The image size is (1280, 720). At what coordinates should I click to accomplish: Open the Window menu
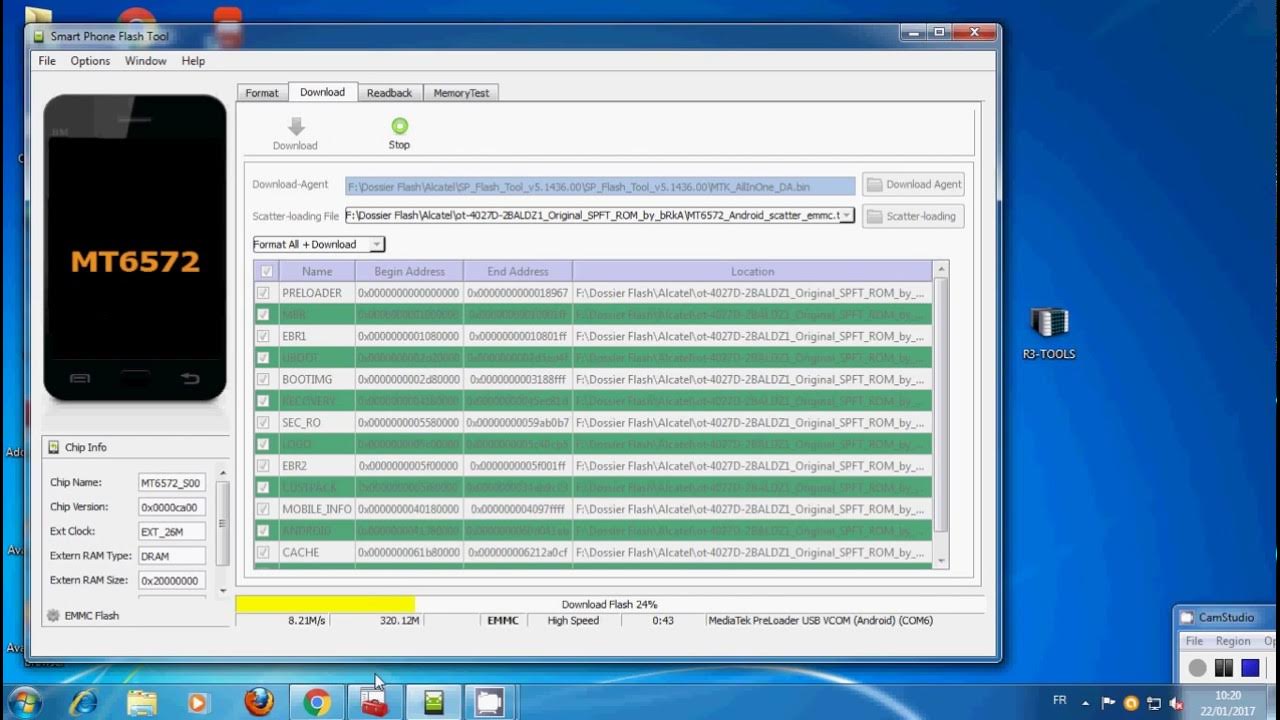pyautogui.click(x=145, y=61)
